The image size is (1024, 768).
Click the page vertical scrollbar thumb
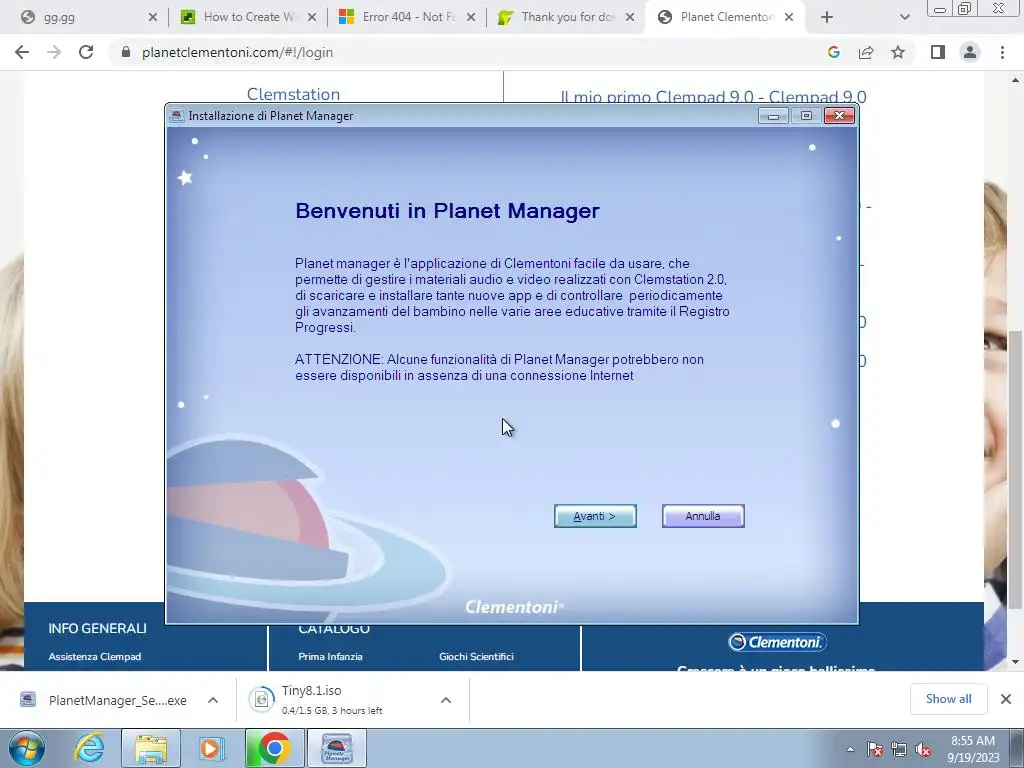click(1014, 470)
